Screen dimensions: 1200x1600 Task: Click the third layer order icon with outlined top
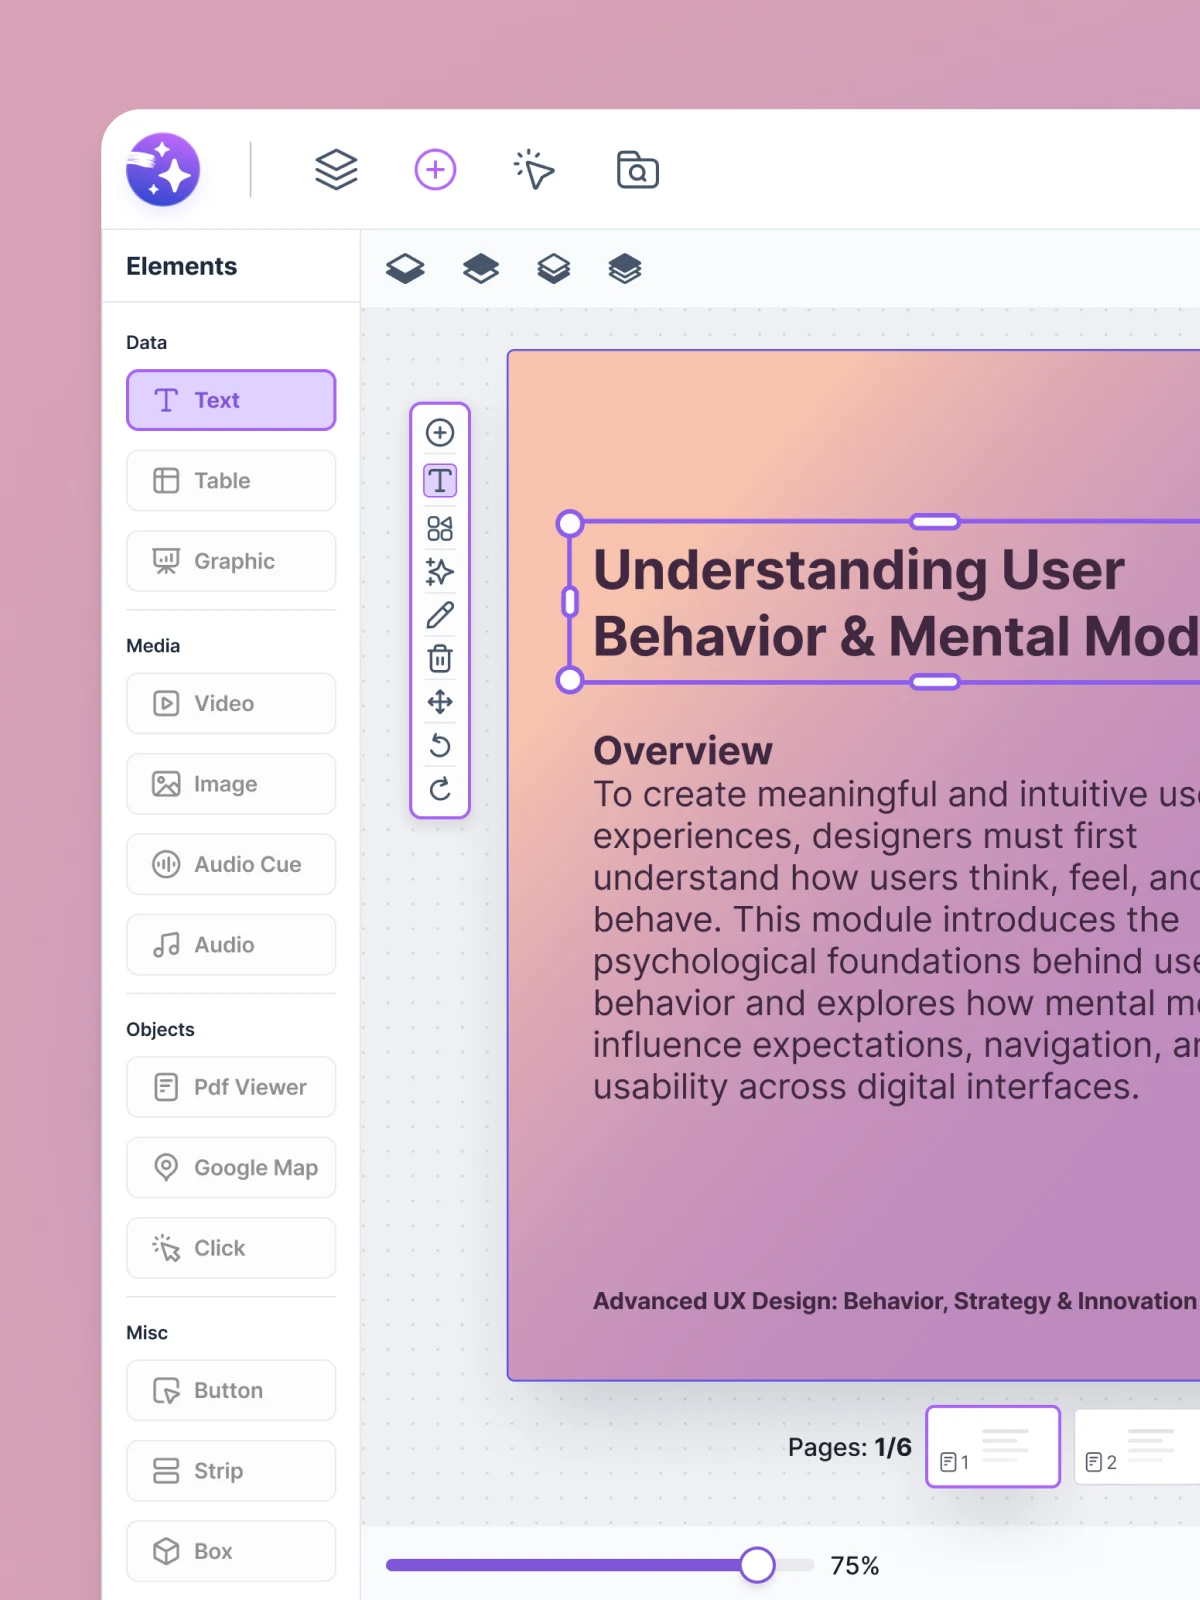coord(553,268)
